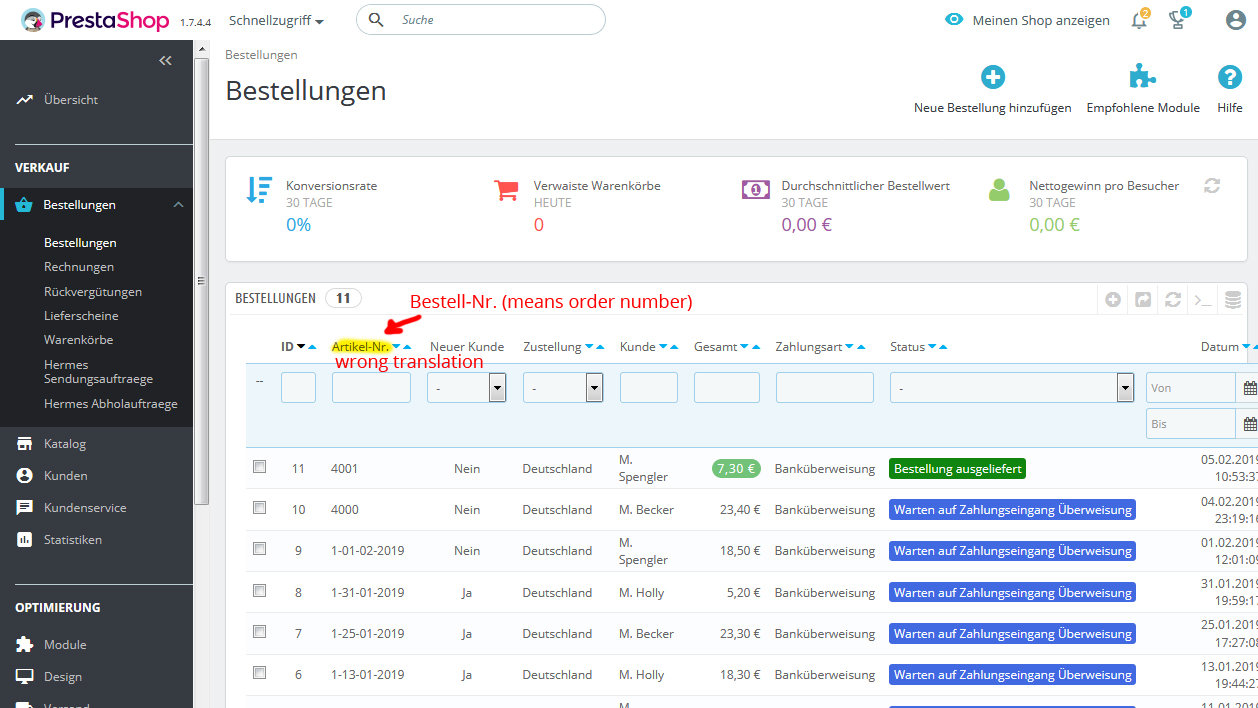The width and height of the screenshot is (1258, 708).
Task: Click the Konversionsrate KPI icon
Action: [259, 190]
